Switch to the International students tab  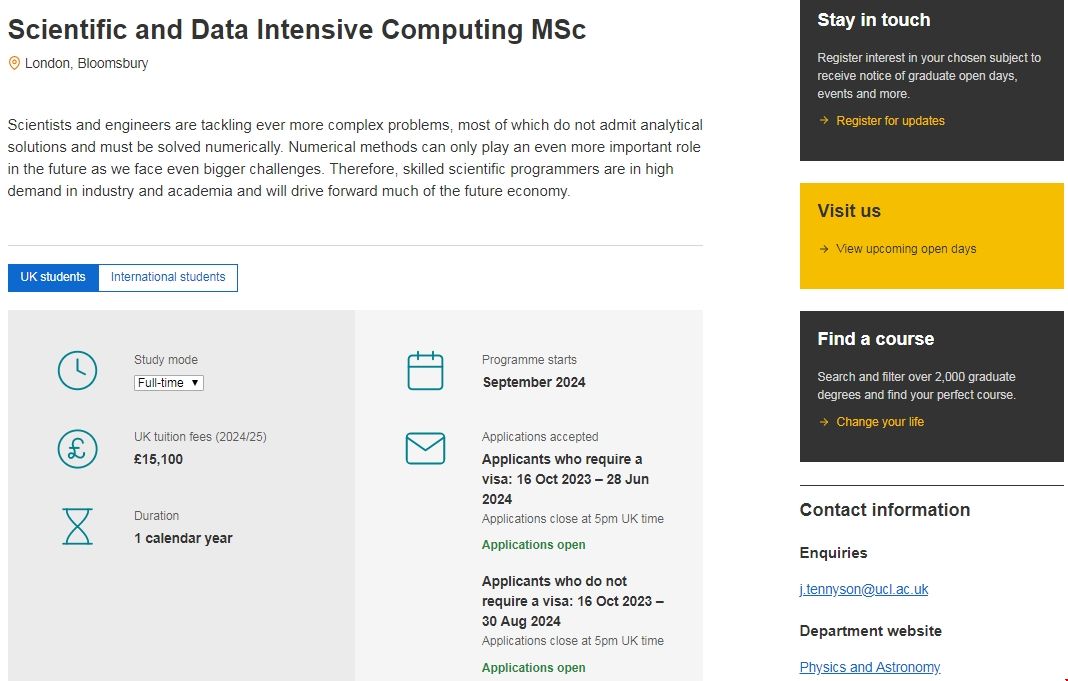(168, 277)
